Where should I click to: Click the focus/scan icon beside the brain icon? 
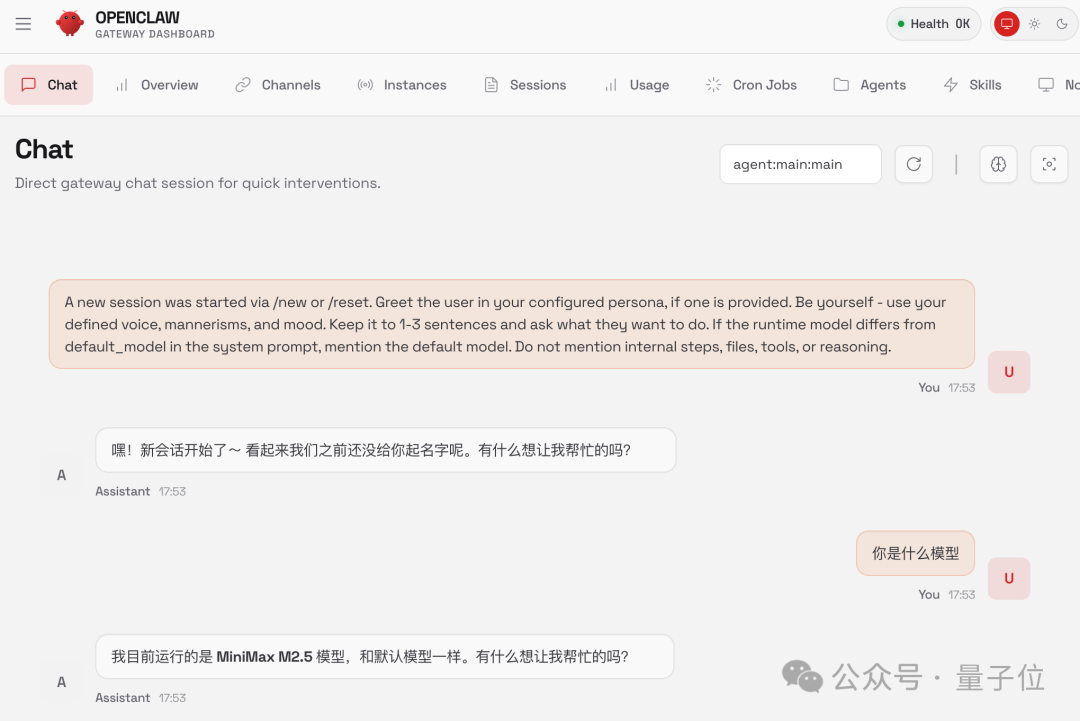click(x=1048, y=164)
